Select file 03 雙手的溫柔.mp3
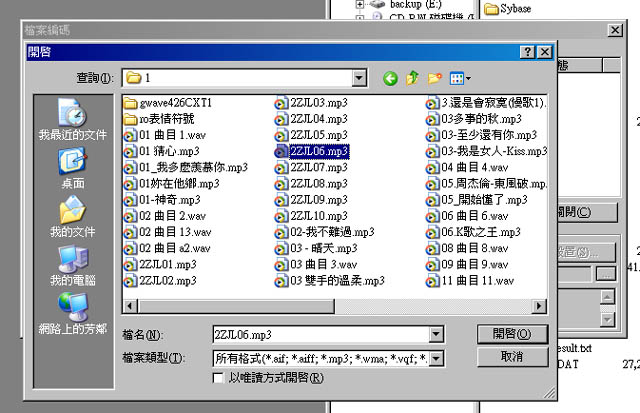640x413 pixels. (330, 281)
